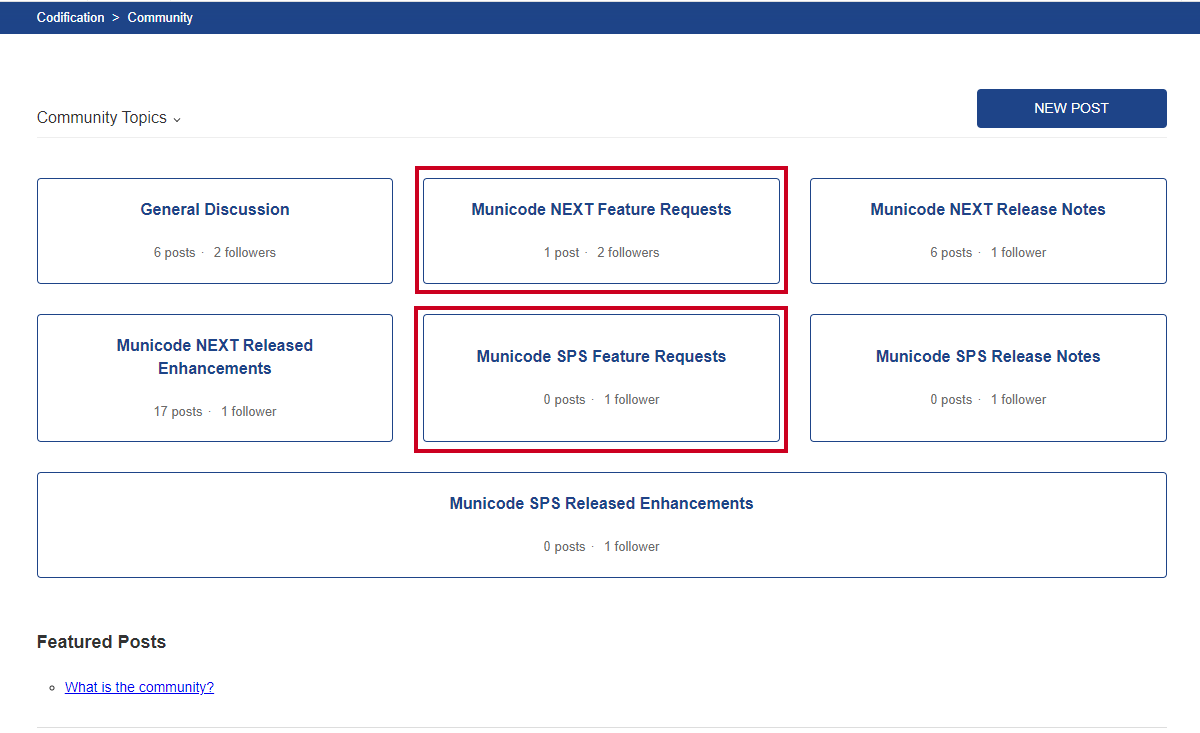1200x733 pixels.
Task: Open the 'What is the community?' post
Action: [x=139, y=687]
